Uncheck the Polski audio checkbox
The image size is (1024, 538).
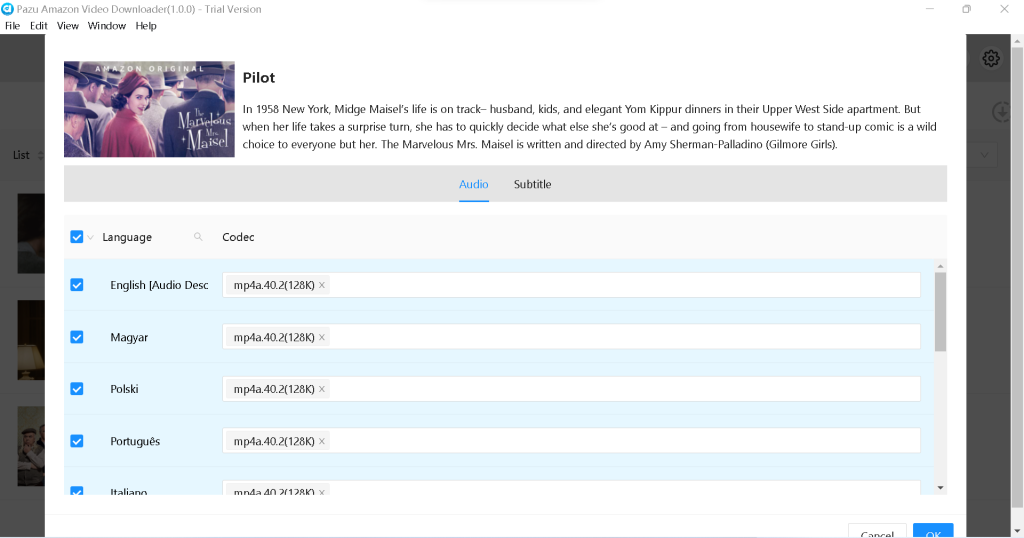point(76,389)
